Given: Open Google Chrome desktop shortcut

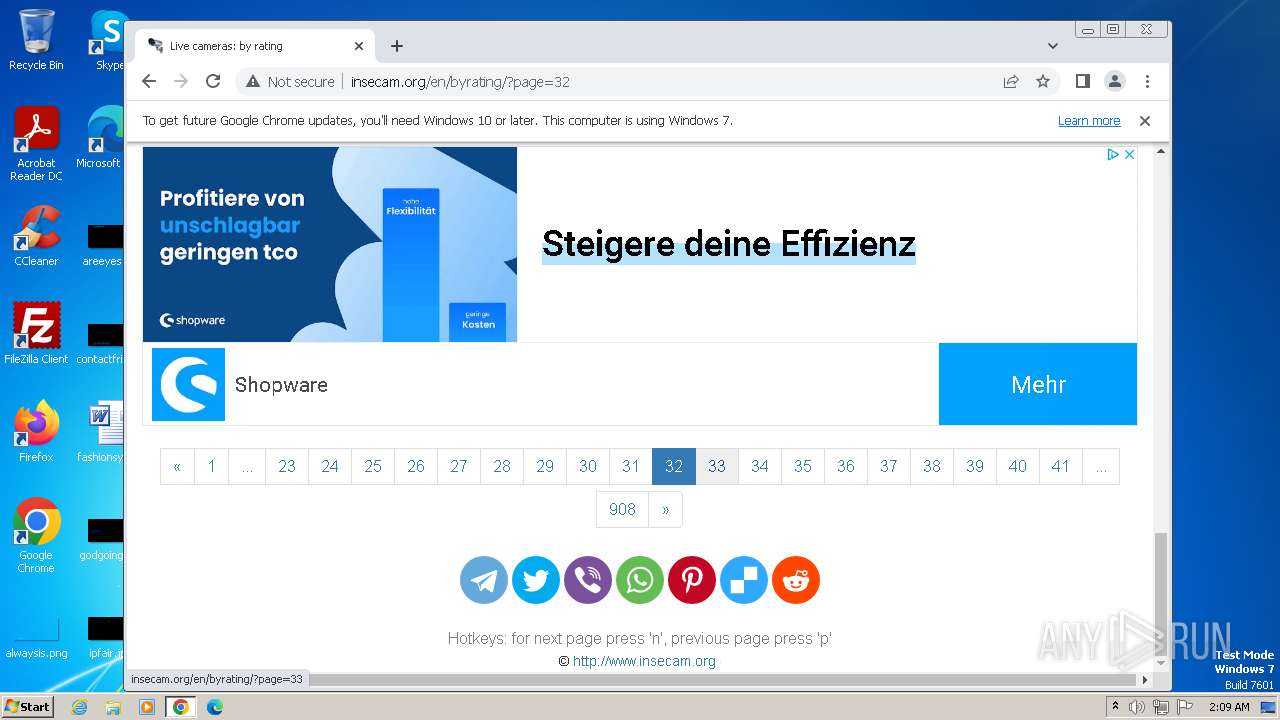Looking at the screenshot, I should click(36, 535).
